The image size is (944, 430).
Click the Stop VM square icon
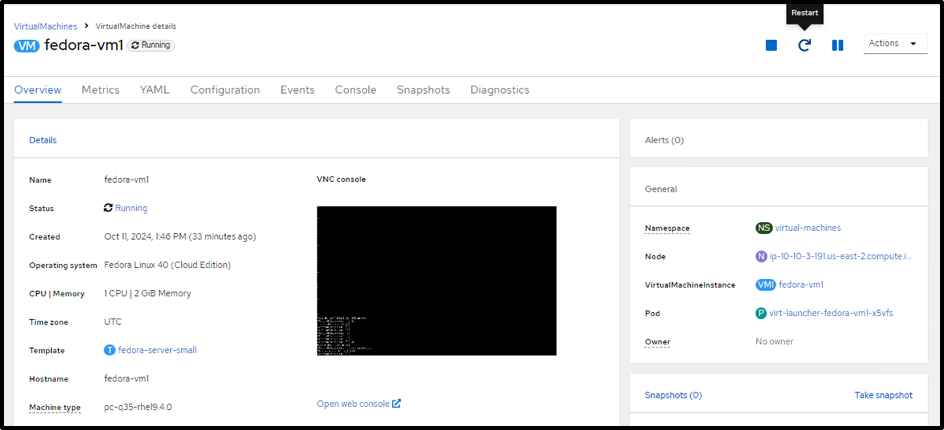pyautogui.click(x=771, y=45)
